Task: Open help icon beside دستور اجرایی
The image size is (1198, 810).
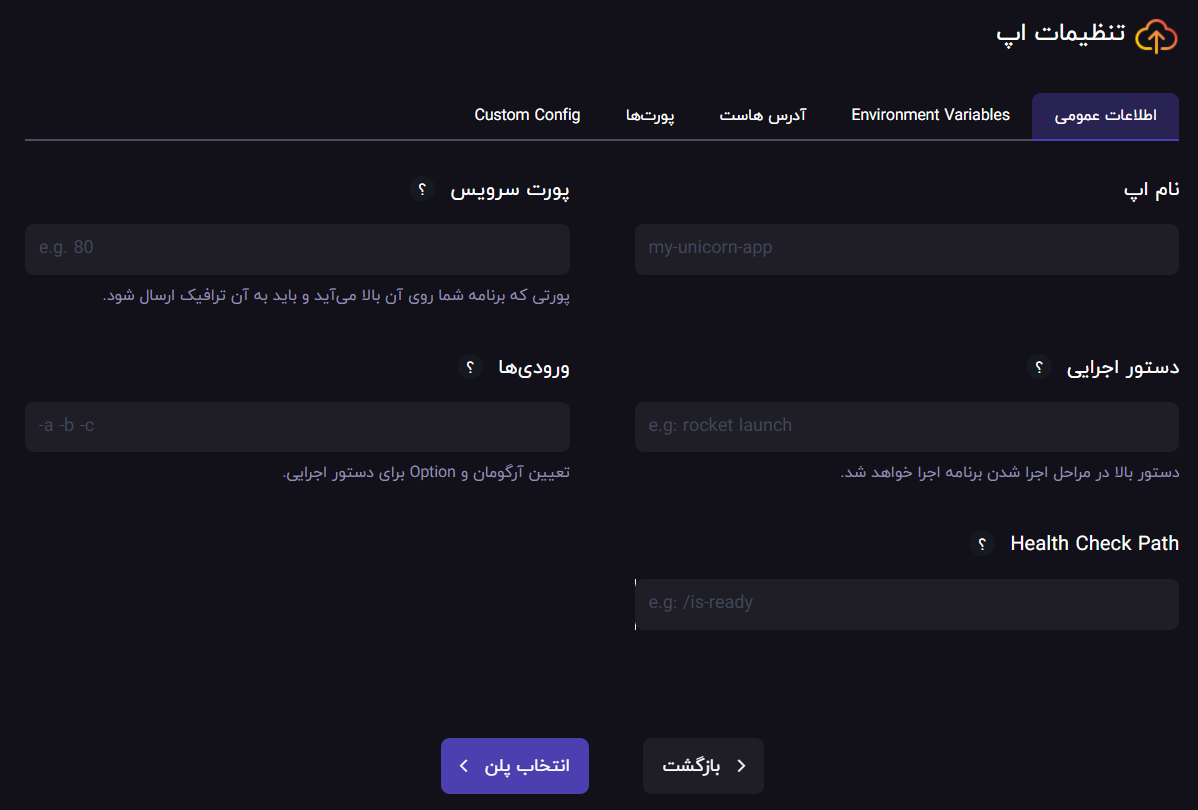Action: tap(1039, 368)
